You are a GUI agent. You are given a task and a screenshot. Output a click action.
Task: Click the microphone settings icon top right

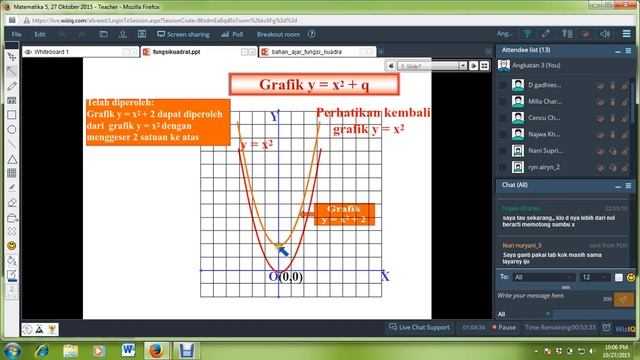point(567,34)
